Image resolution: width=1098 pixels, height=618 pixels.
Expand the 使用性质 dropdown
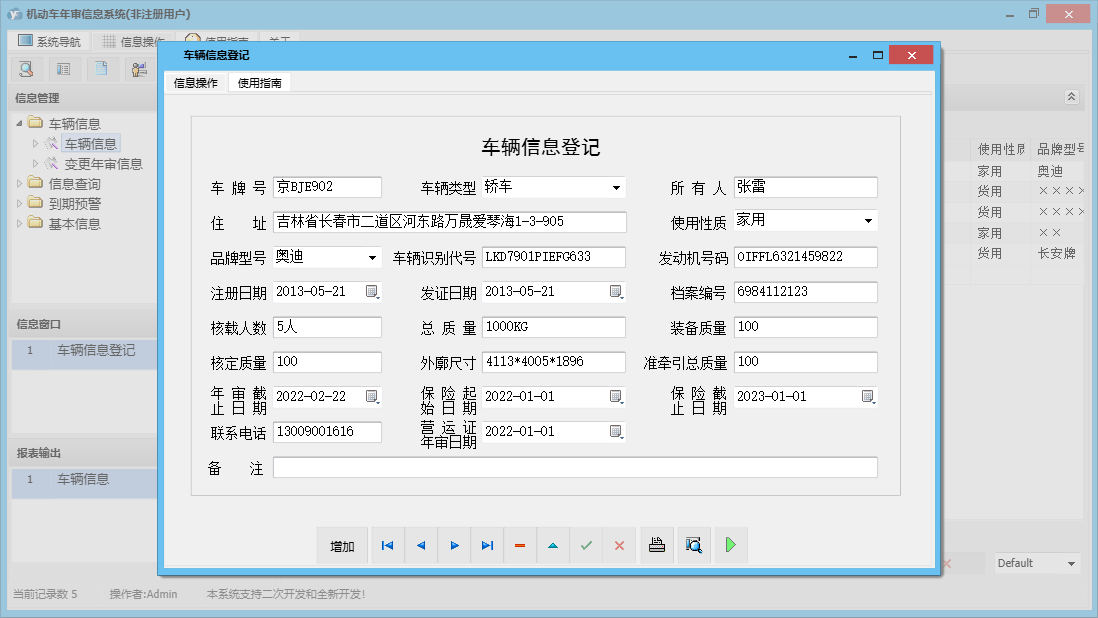click(x=867, y=221)
